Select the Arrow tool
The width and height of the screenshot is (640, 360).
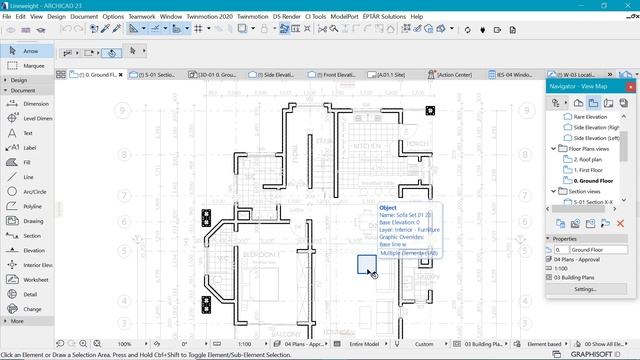pyautogui.click(x=27, y=51)
